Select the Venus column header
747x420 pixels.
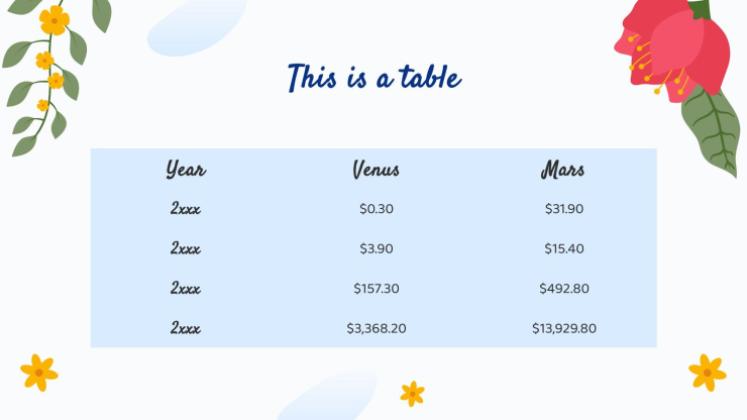point(376,170)
